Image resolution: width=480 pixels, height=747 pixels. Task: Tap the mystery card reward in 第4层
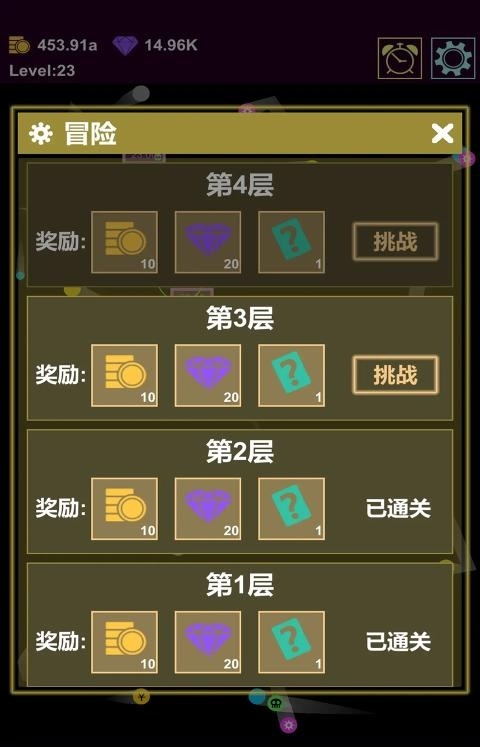[x=291, y=242]
